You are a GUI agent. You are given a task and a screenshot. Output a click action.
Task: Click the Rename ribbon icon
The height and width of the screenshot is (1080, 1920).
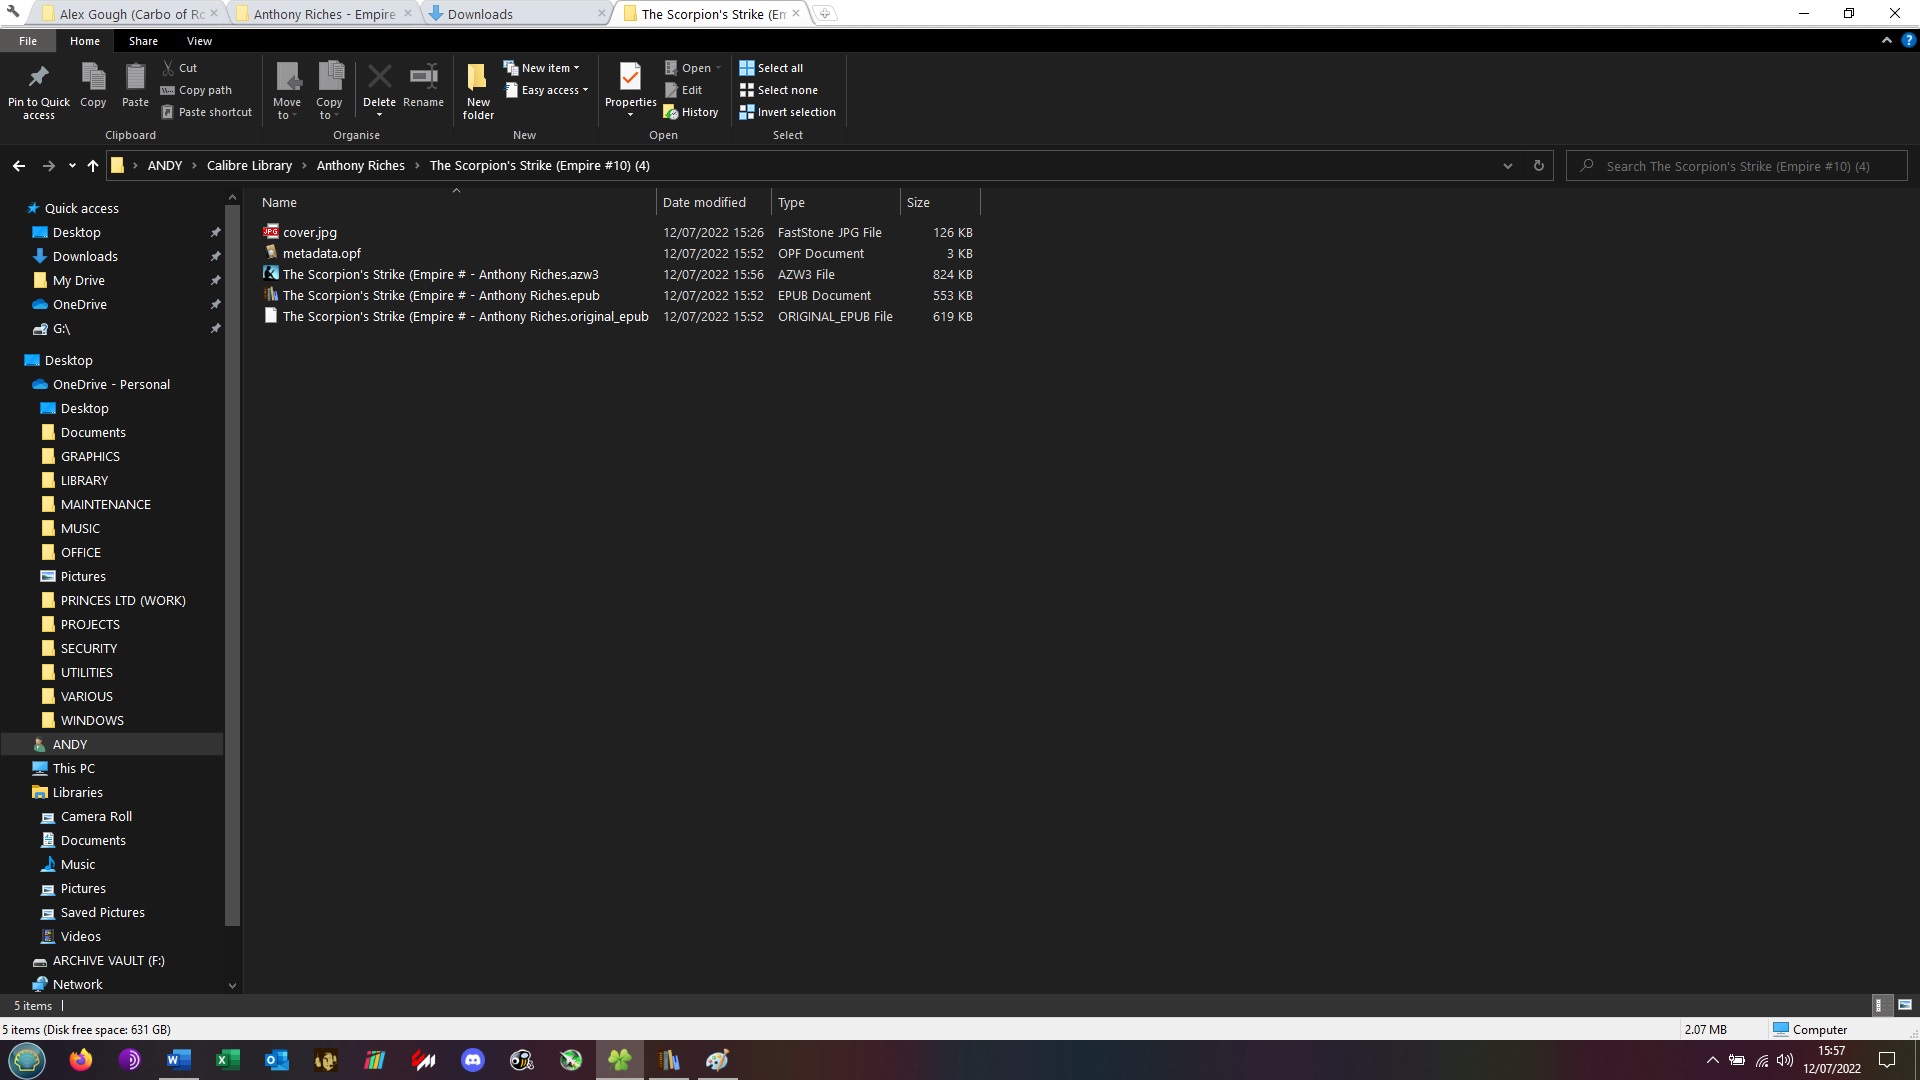[x=424, y=77]
